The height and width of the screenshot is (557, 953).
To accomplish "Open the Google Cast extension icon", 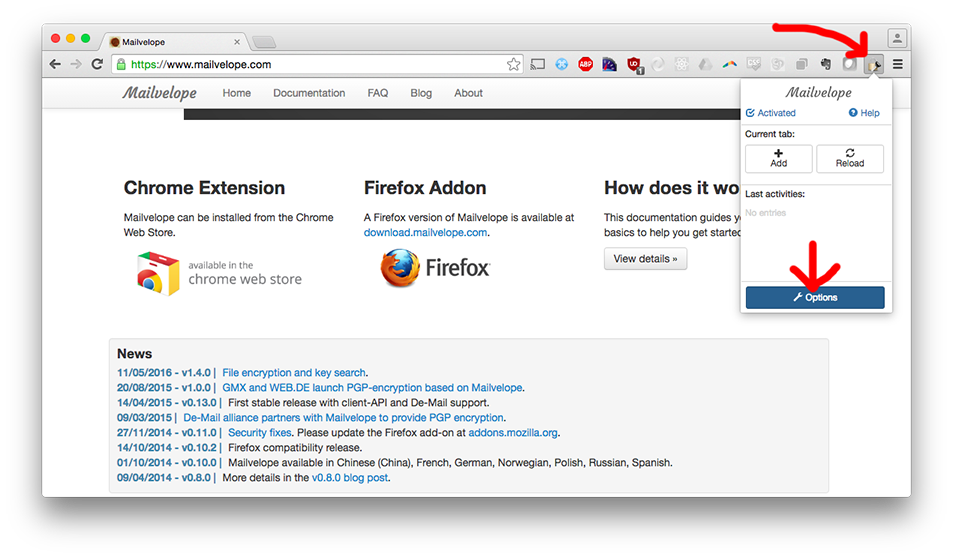I will 537,64.
